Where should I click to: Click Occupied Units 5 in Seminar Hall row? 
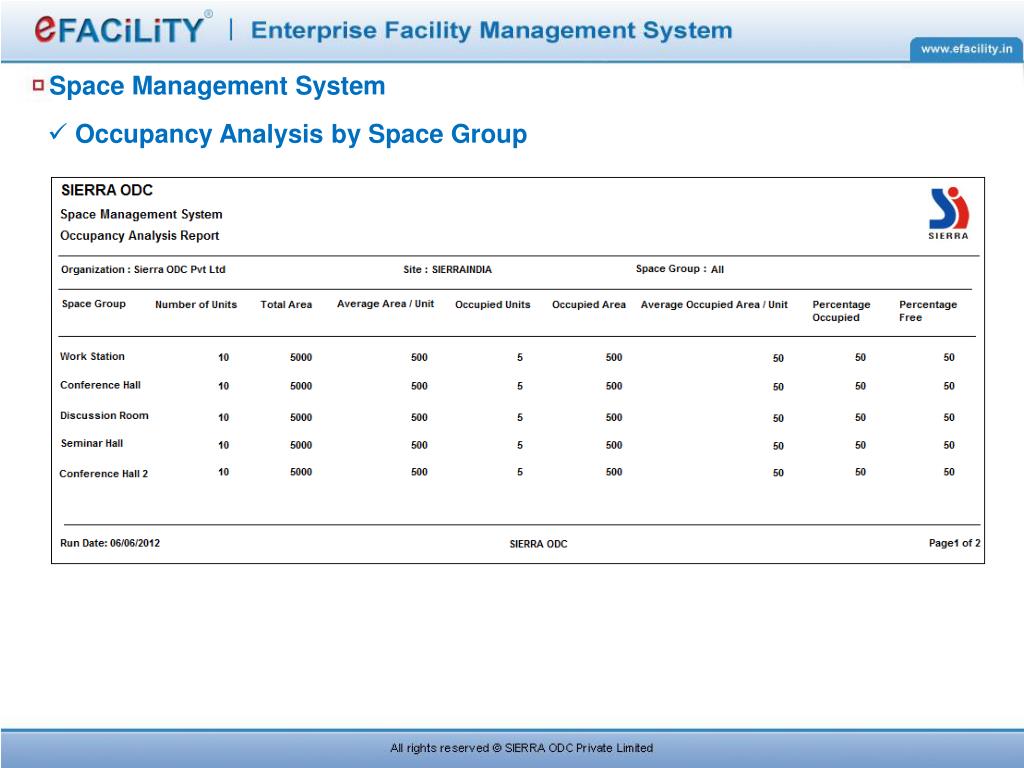tap(520, 445)
